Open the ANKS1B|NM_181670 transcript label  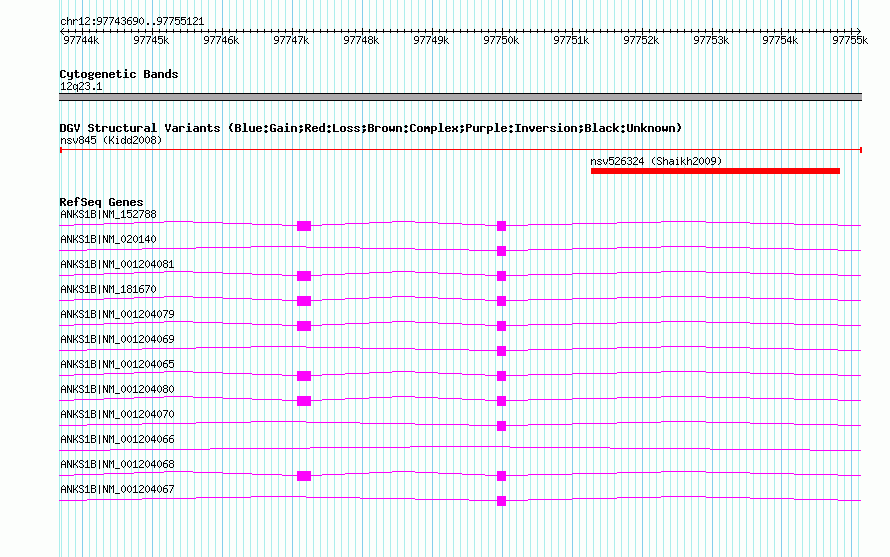[108, 290]
